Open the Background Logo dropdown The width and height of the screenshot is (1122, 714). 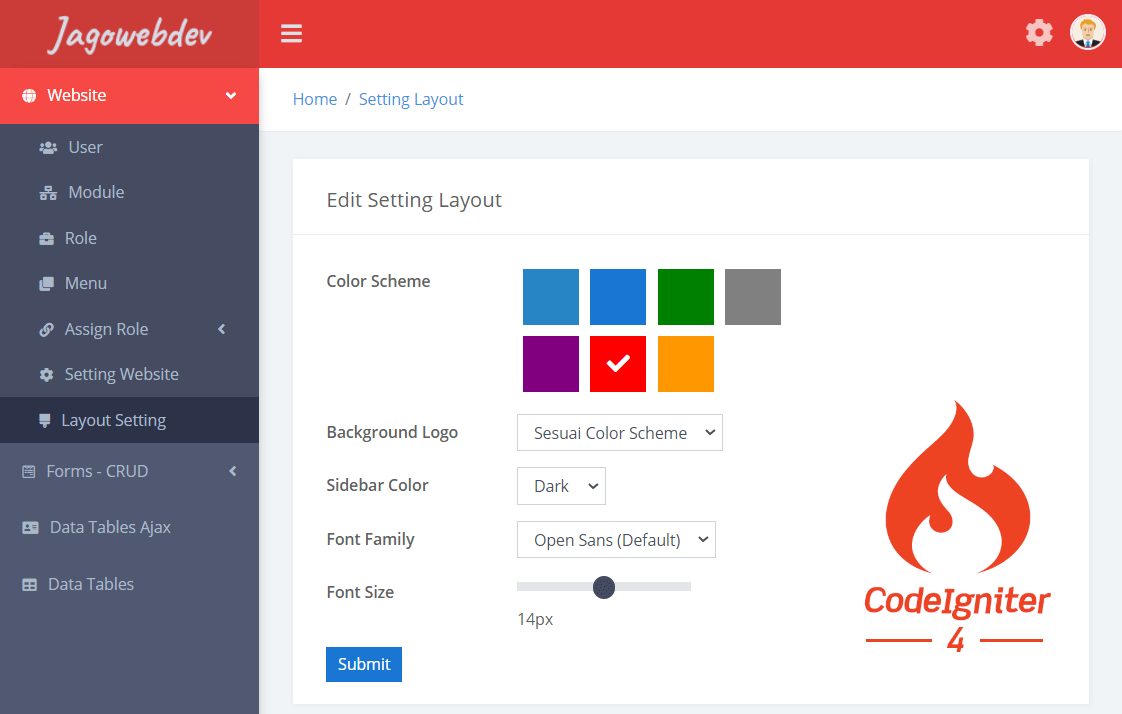[619, 433]
